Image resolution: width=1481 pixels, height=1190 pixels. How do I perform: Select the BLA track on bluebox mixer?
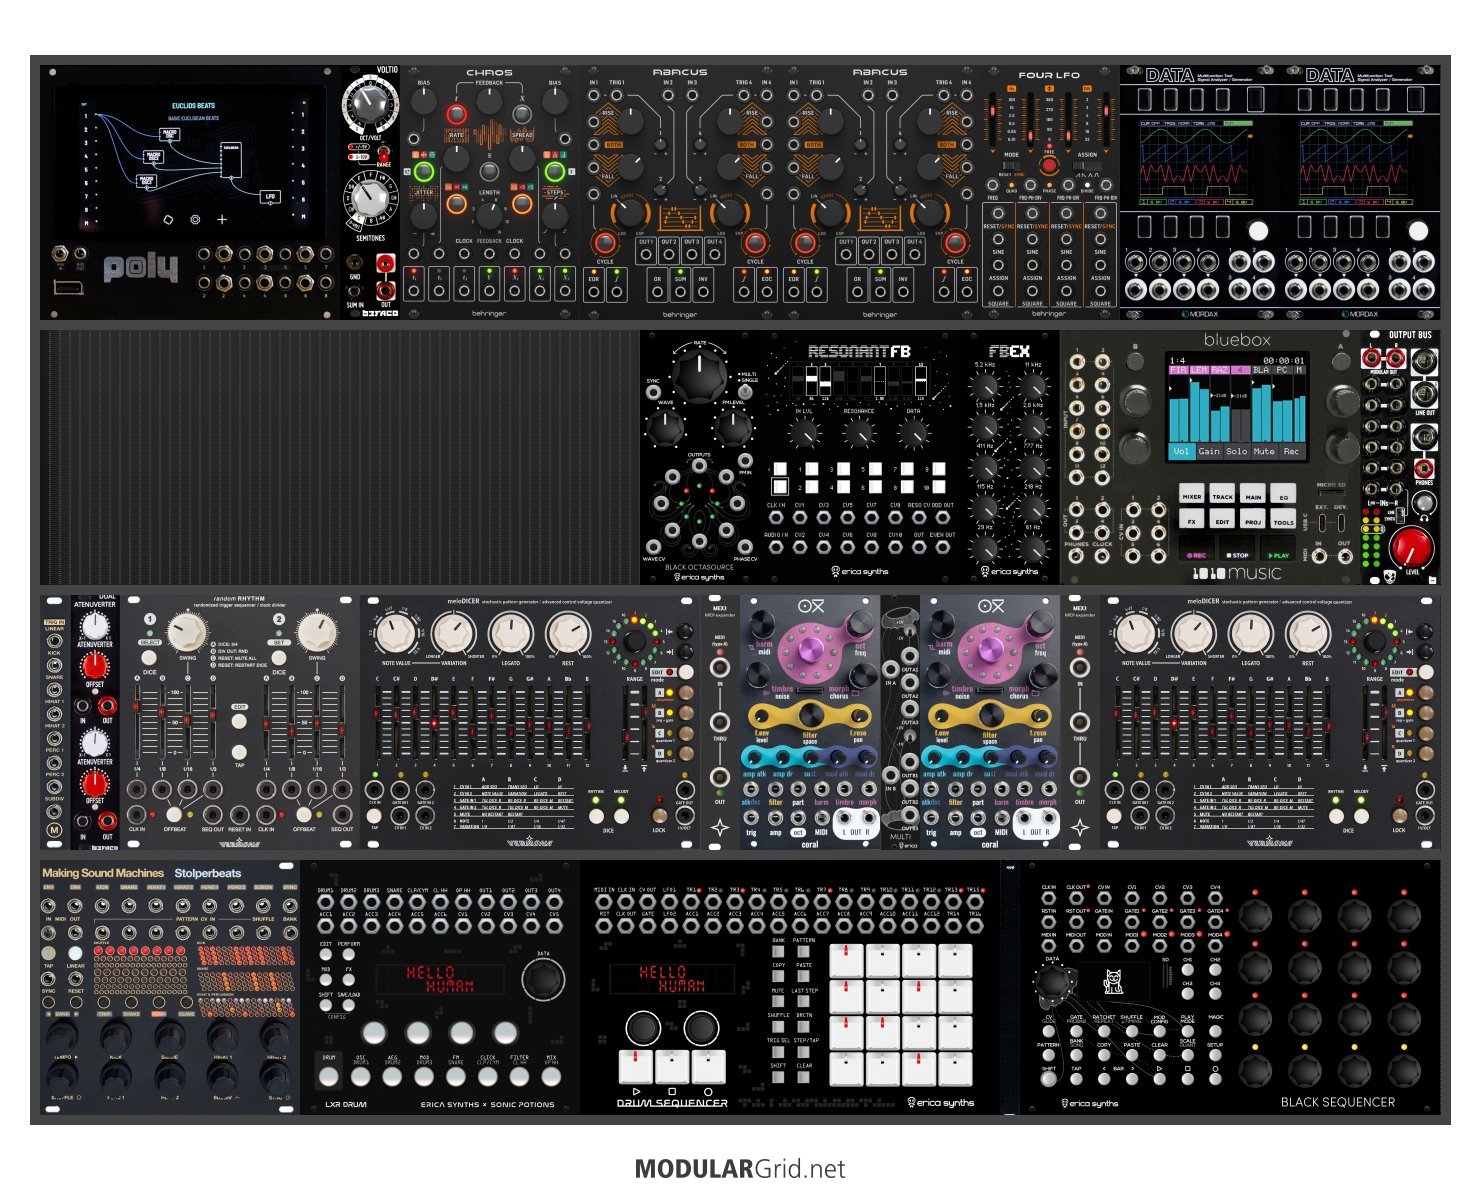click(x=1261, y=370)
